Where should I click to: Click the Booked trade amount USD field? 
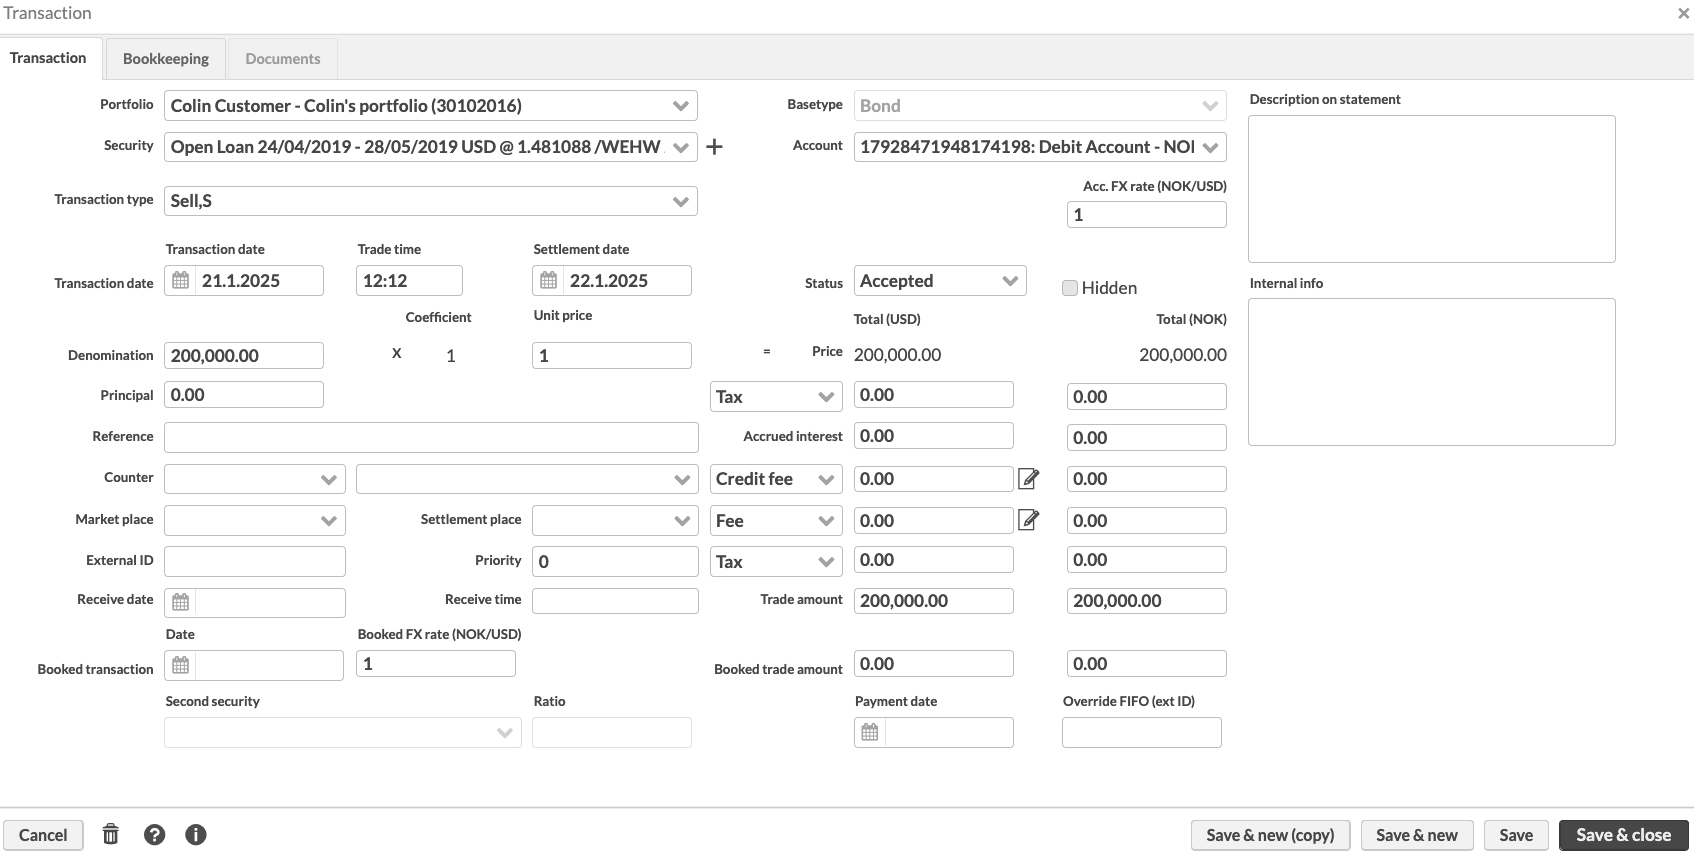pyautogui.click(x=934, y=664)
